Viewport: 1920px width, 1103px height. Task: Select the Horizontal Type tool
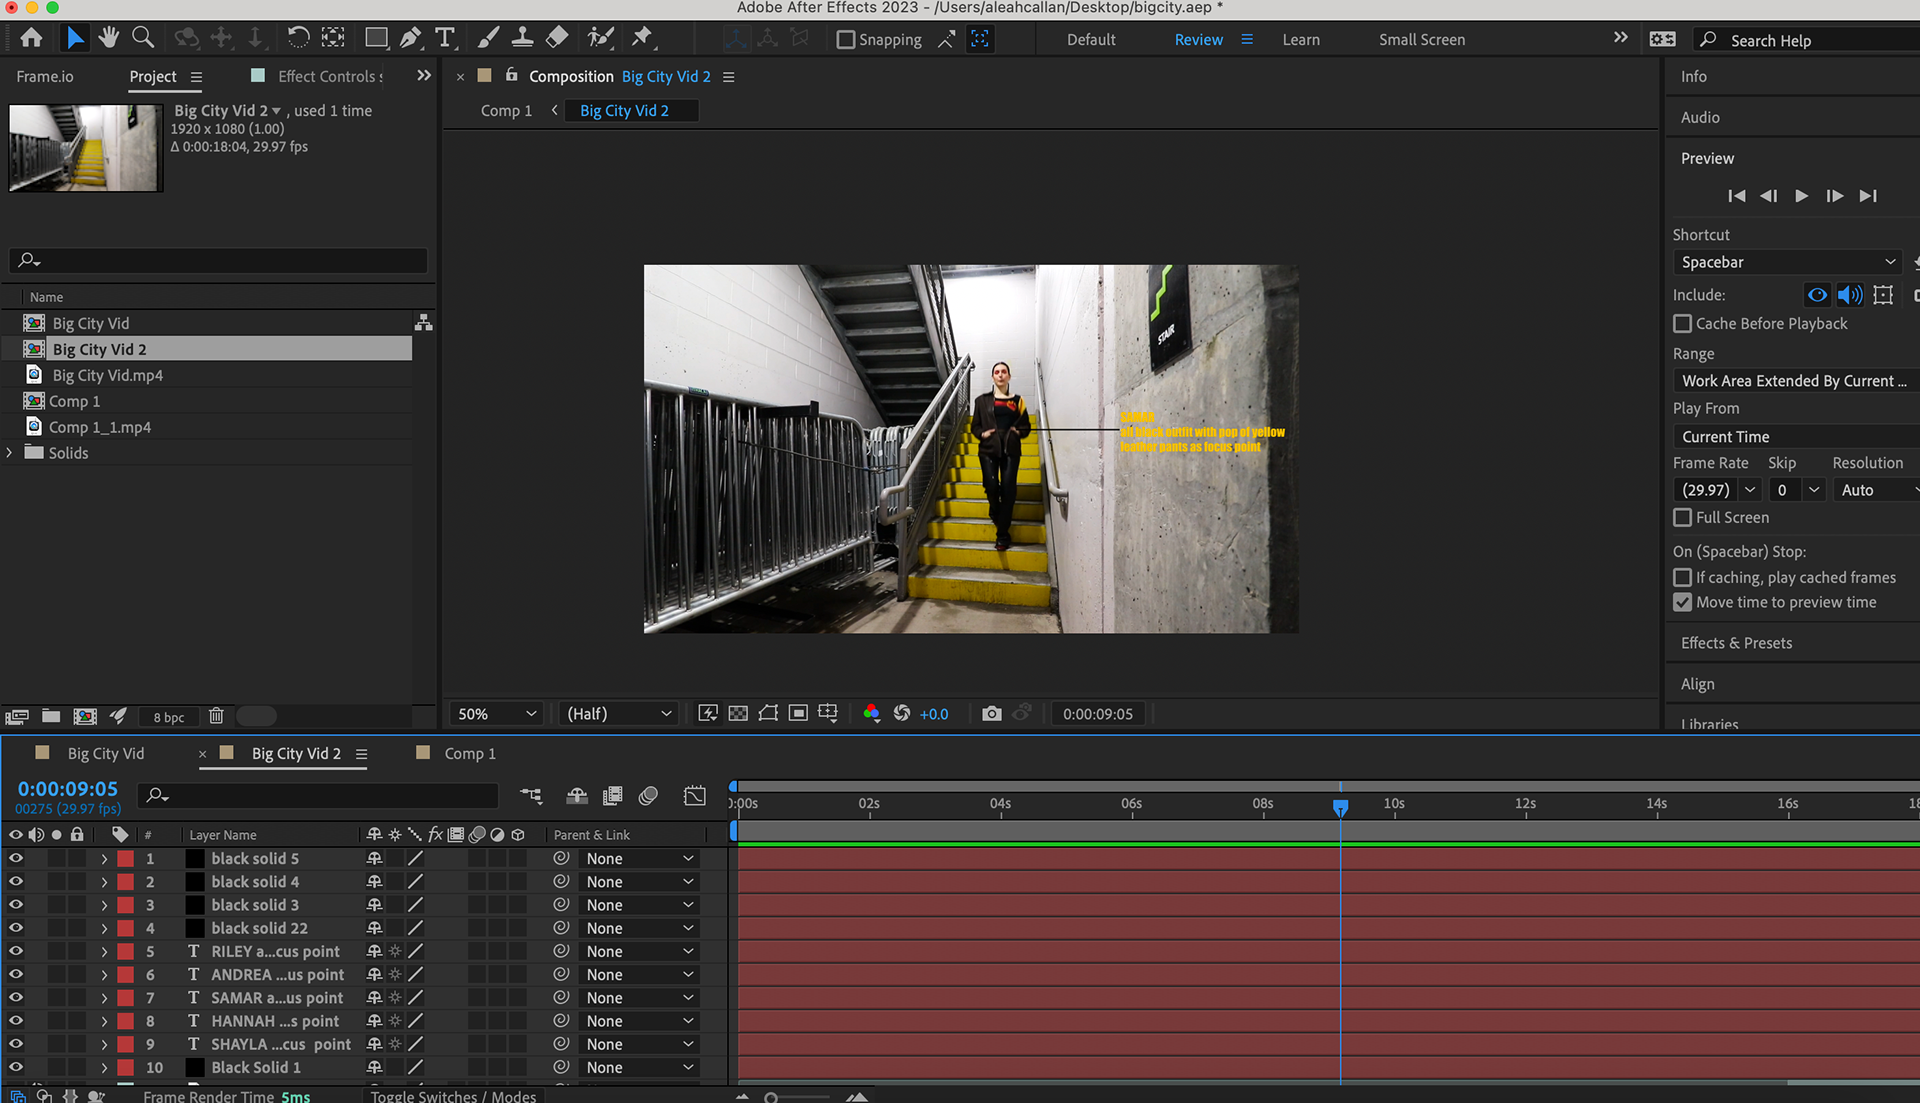tap(445, 38)
